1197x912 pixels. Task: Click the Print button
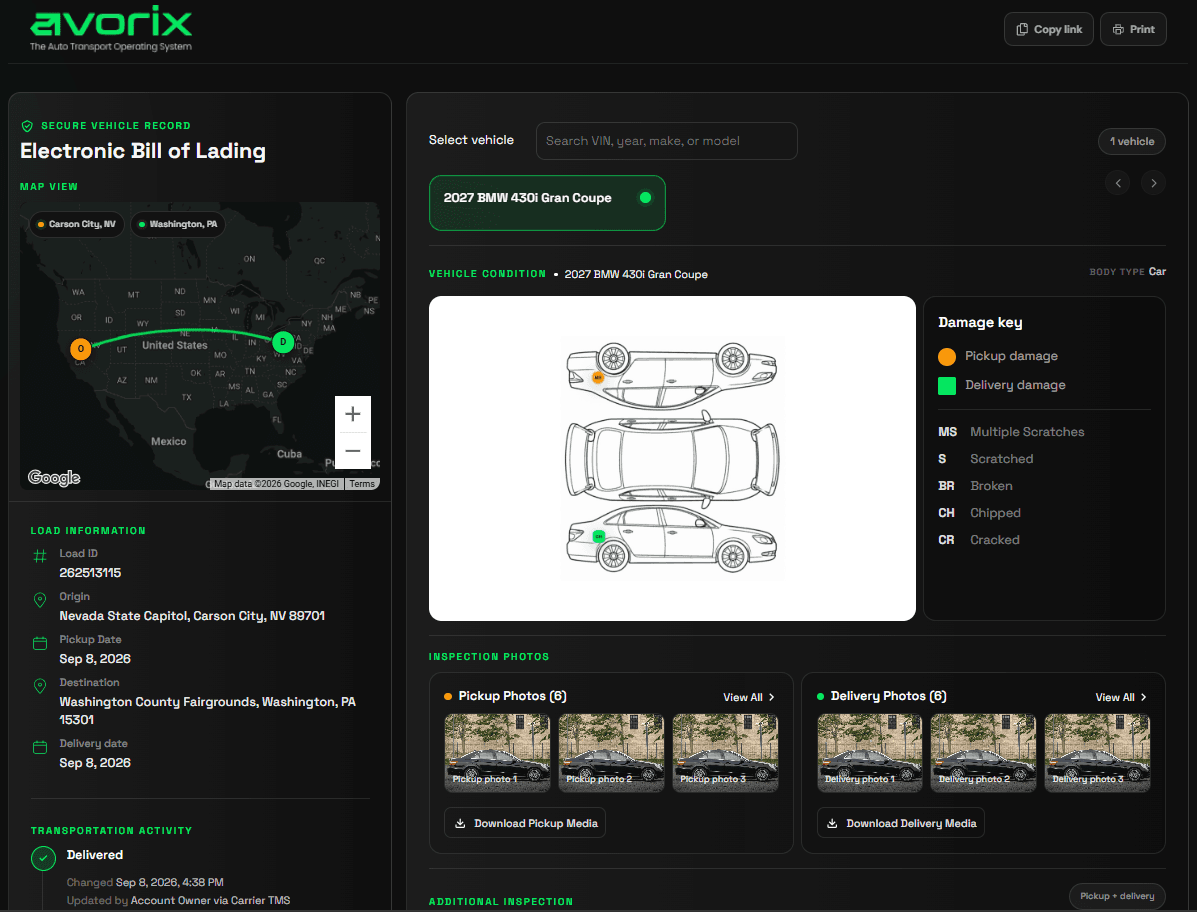click(x=1133, y=29)
